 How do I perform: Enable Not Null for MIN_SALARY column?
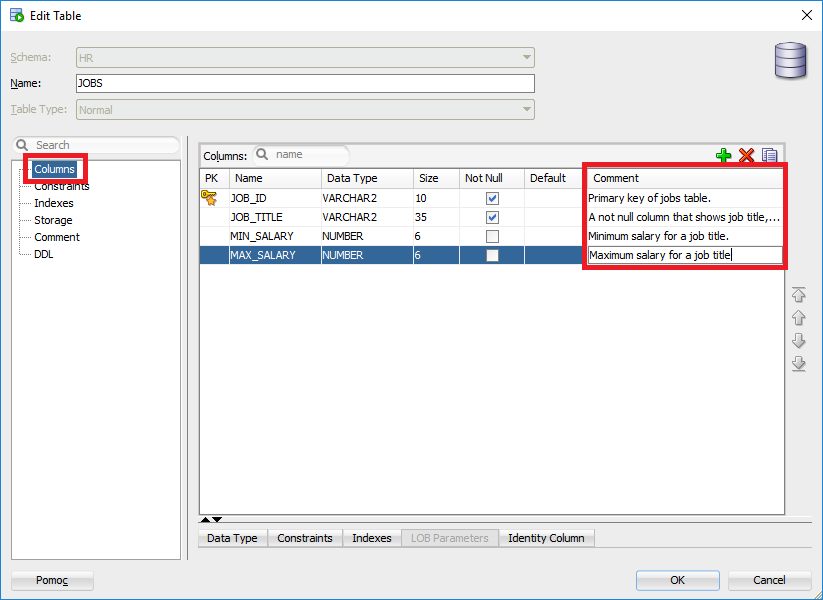[x=491, y=236]
